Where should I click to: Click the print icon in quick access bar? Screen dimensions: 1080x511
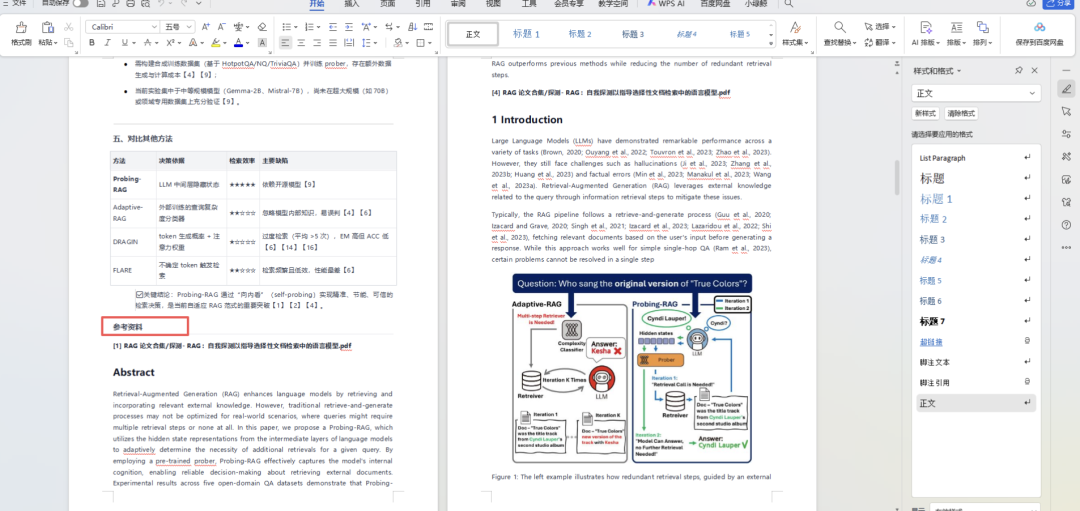[131, 3]
